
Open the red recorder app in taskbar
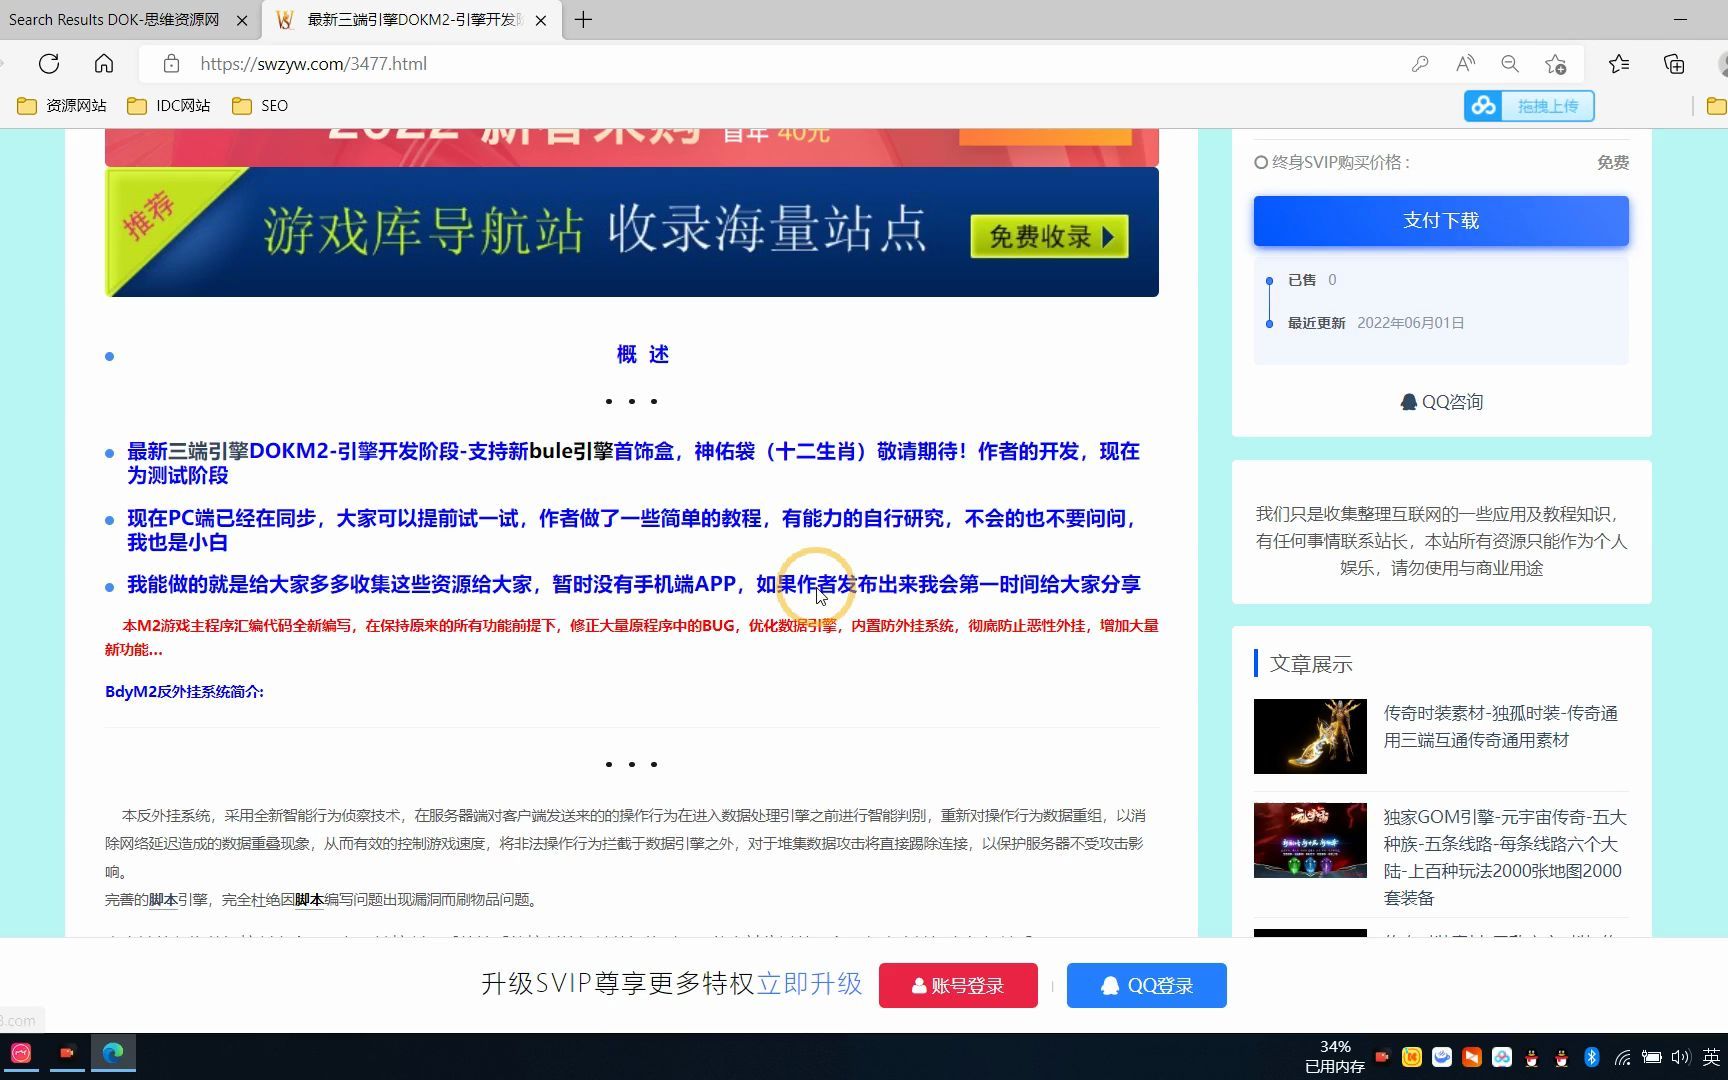[x=67, y=1053]
